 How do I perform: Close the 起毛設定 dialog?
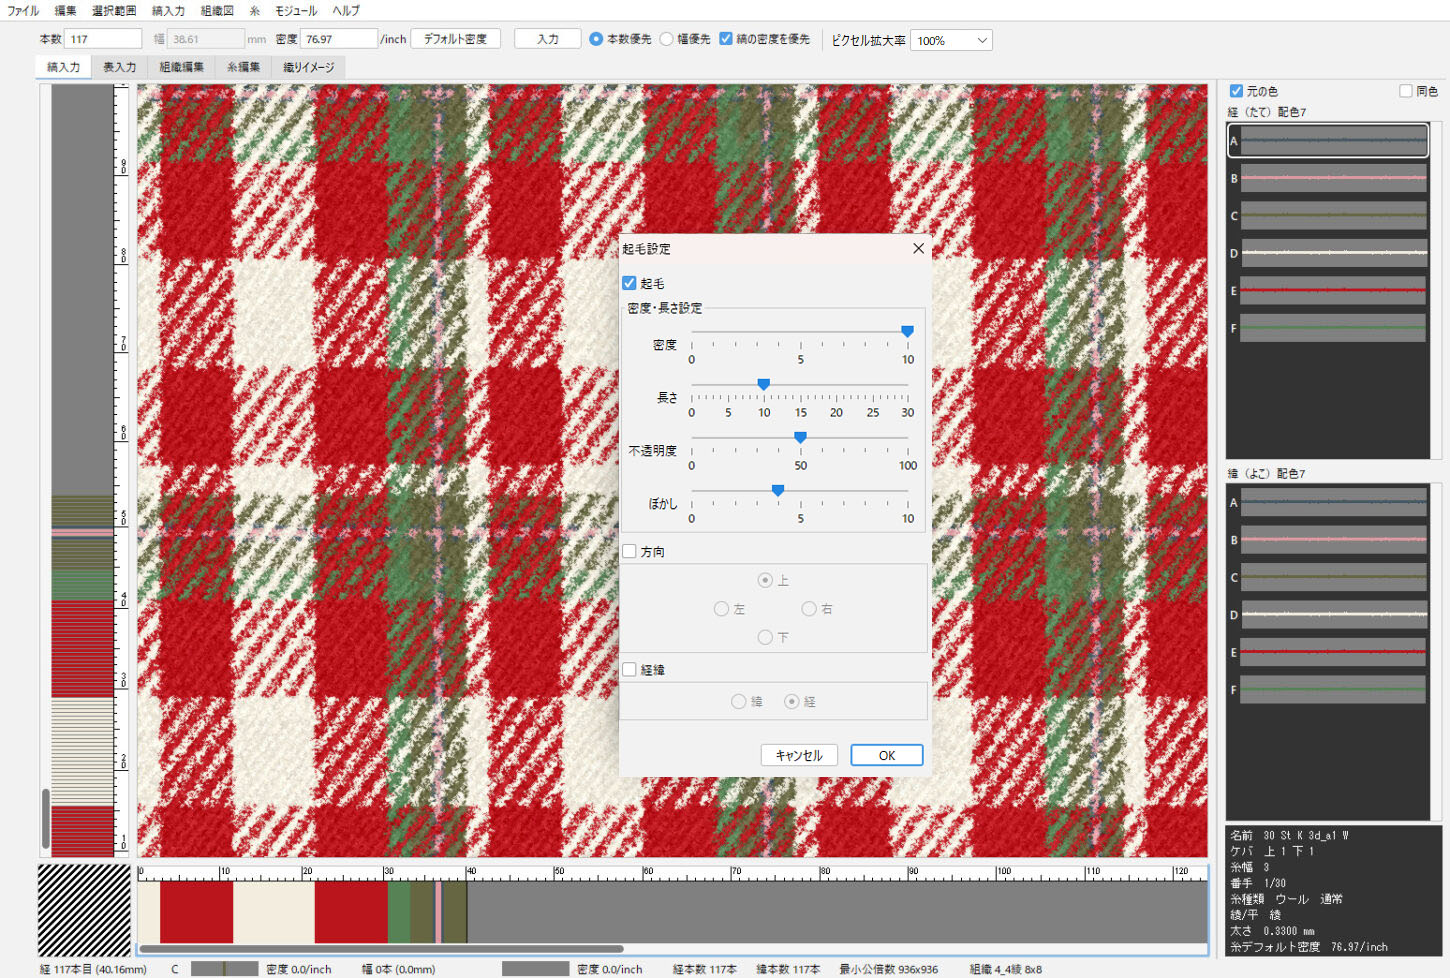(x=918, y=248)
